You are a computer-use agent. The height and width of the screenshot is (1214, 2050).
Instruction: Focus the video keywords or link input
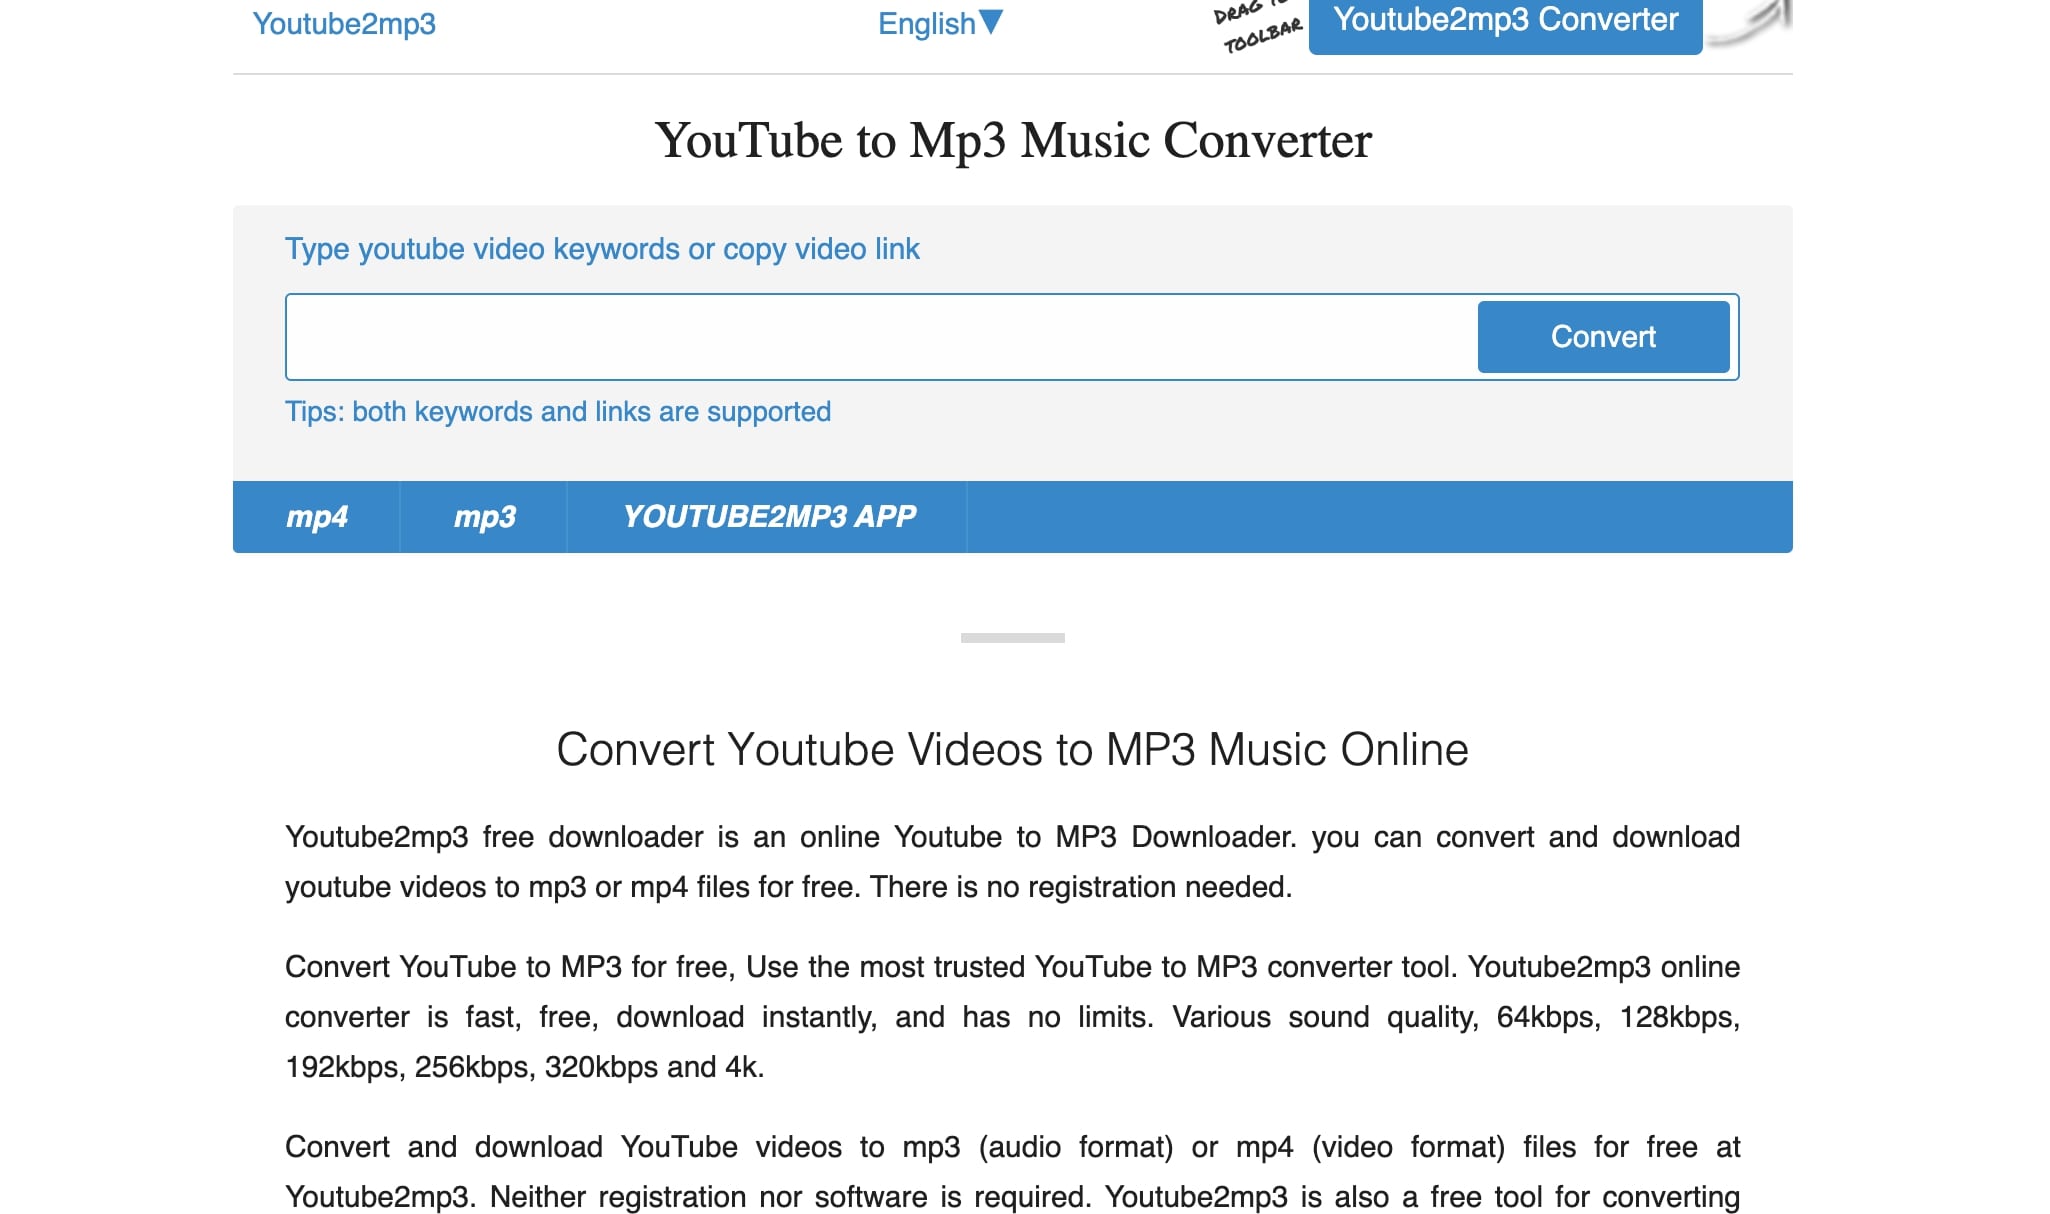[x=881, y=337]
